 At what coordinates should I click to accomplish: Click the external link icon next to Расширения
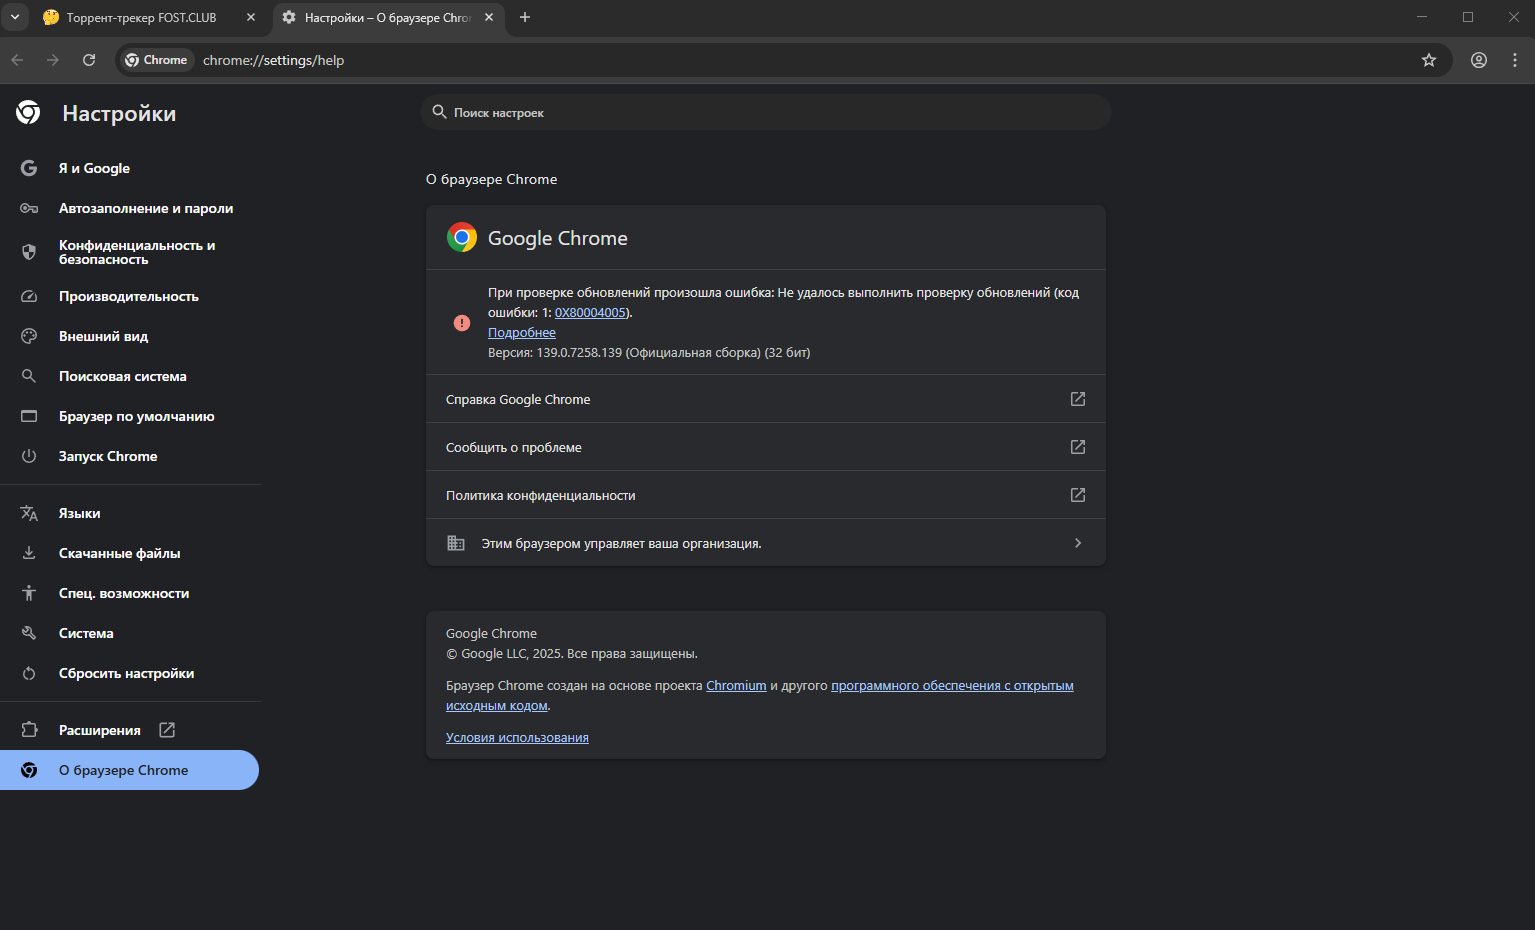tap(167, 730)
